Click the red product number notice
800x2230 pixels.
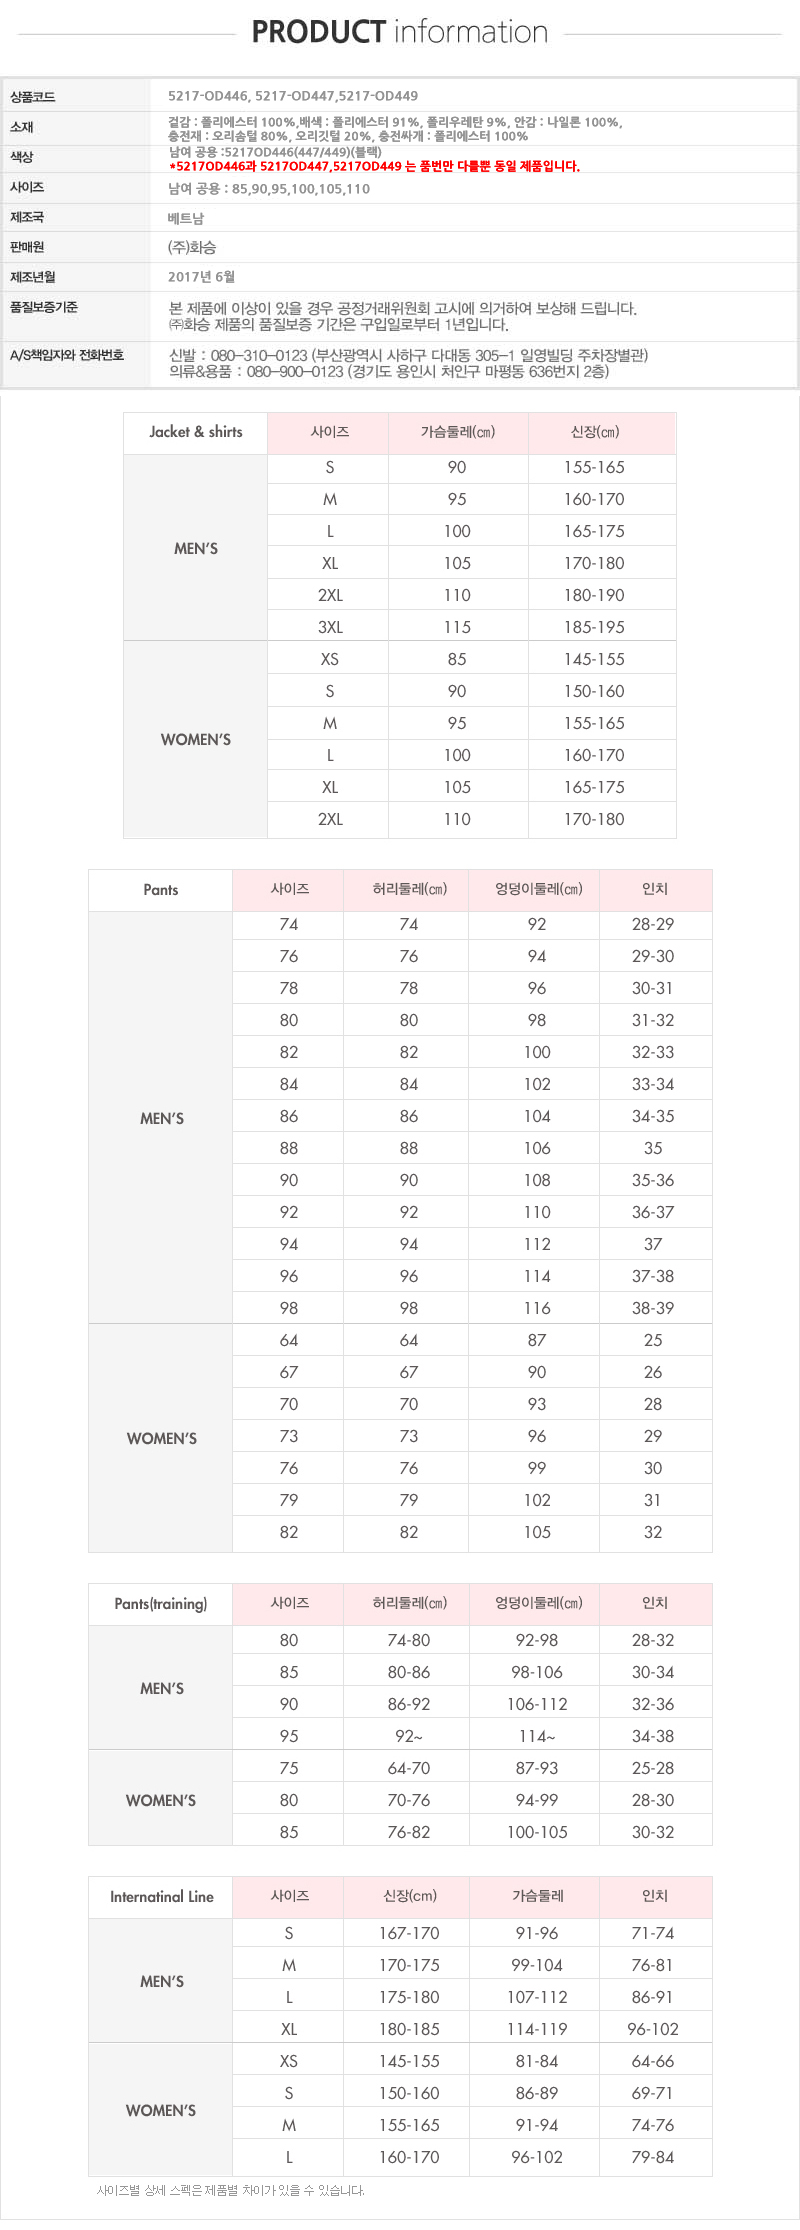tap(374, 166)
